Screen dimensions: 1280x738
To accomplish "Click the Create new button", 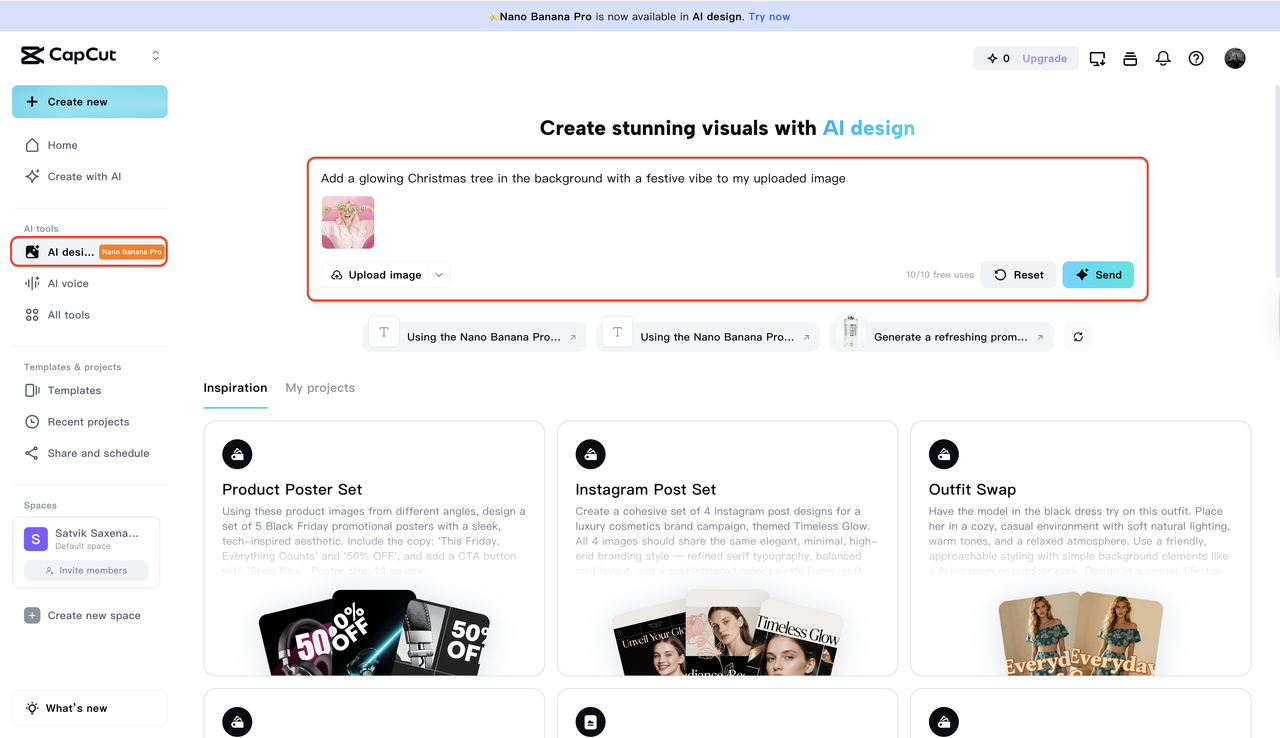I will pos(90,102).
